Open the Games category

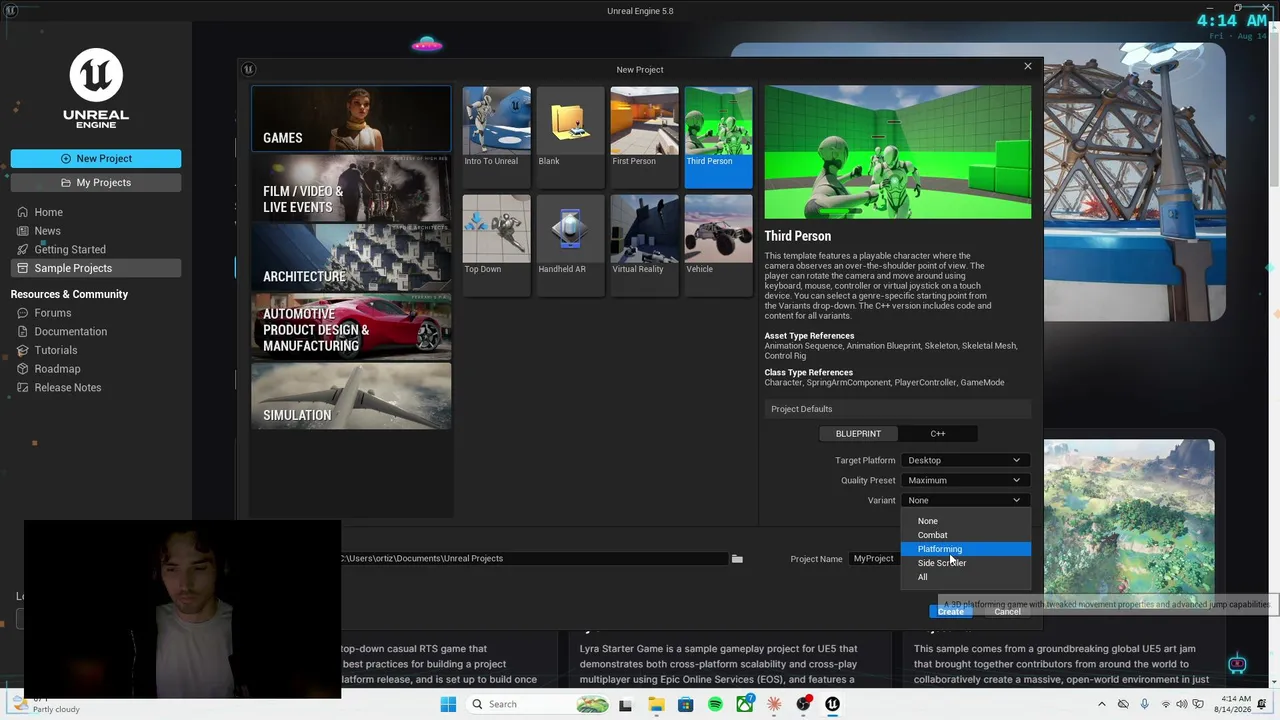[351, 119]
